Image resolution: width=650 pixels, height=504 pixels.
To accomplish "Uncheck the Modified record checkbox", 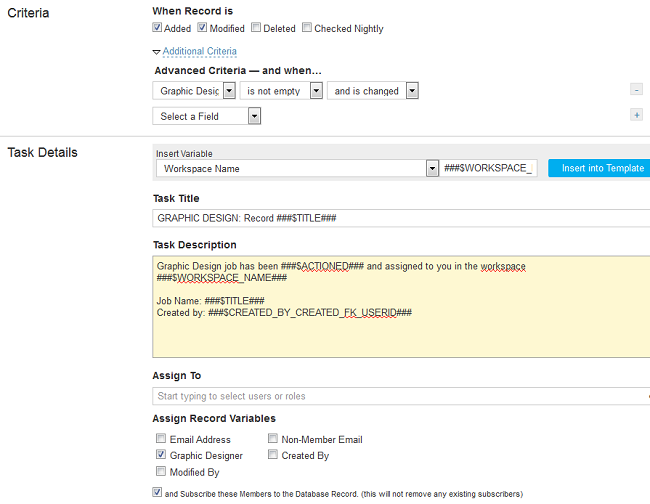I will click(x=203, y=28).
